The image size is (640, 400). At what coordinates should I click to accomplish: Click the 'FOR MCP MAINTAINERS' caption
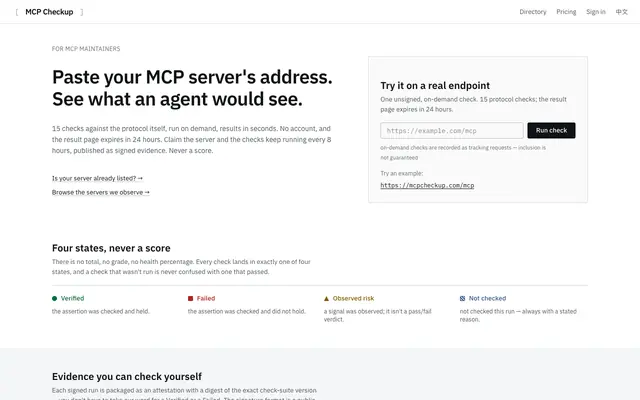point(86,49)
